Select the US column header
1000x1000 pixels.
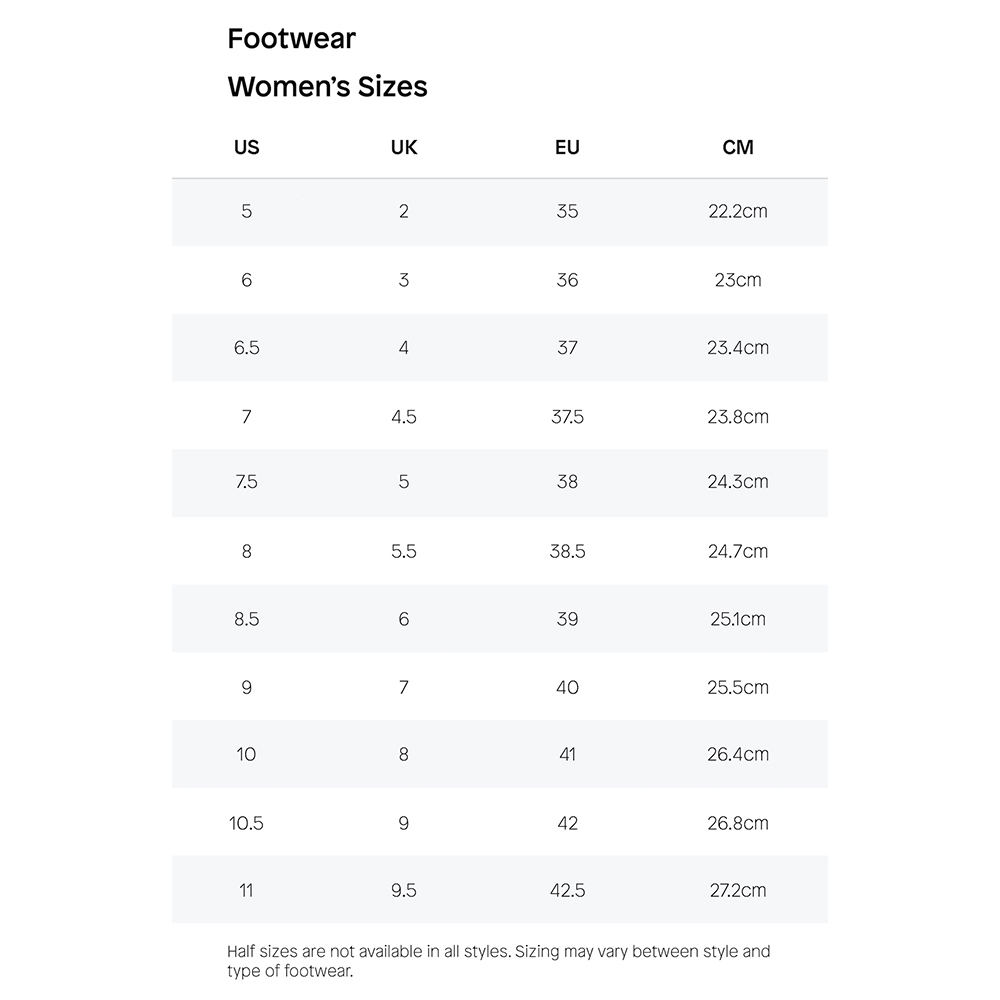coord(247,147)
